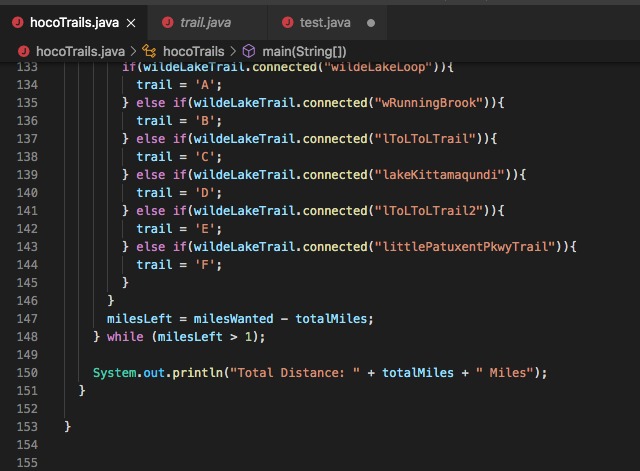
Task: Click Java file icon in breadcrumb bar
Action: pos(24,51)
